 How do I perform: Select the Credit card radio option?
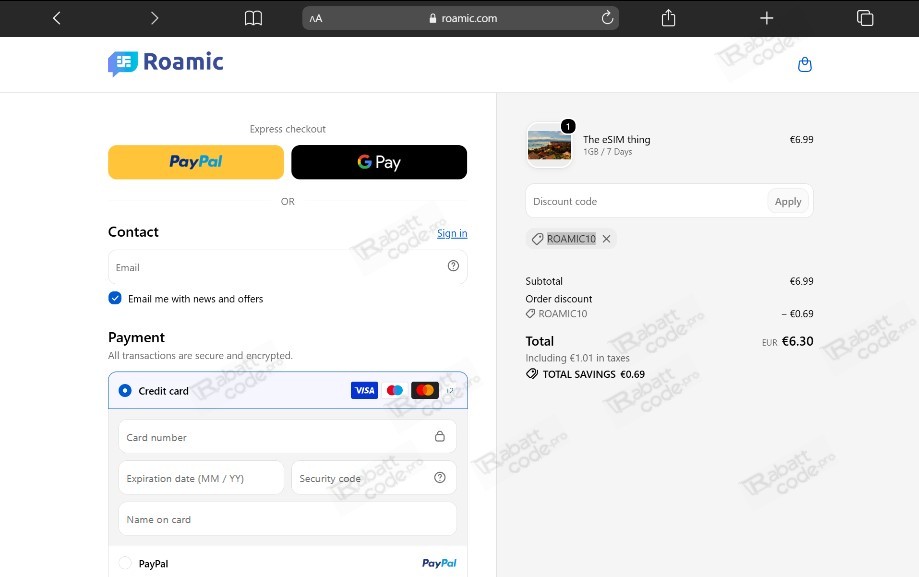coord(125,391)
